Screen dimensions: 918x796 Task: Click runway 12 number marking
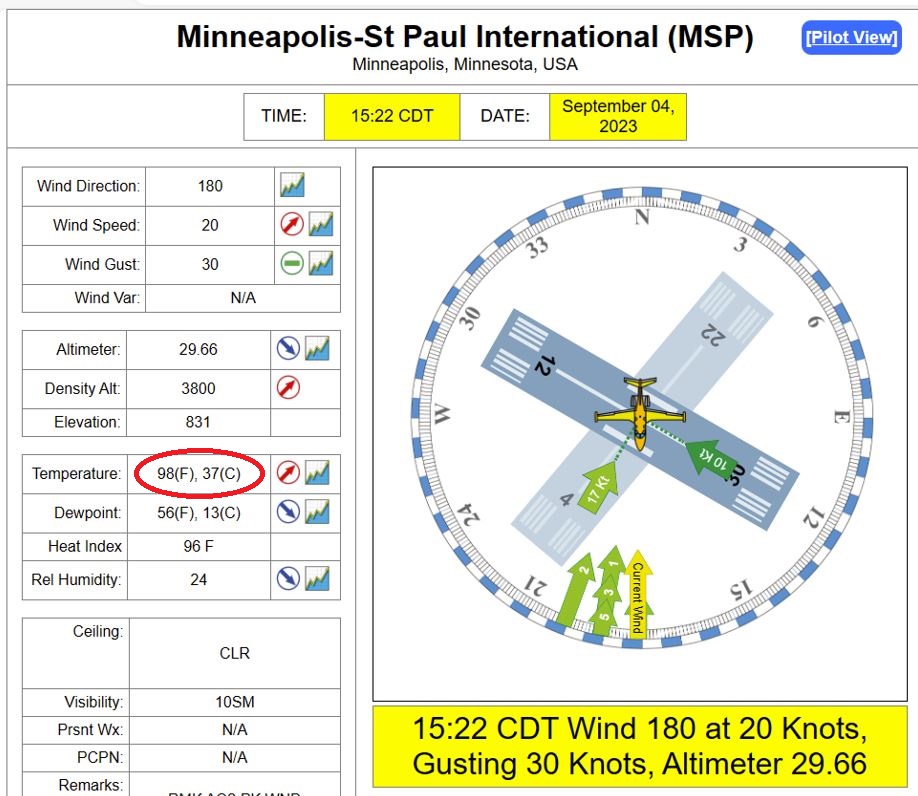[543, 365]
